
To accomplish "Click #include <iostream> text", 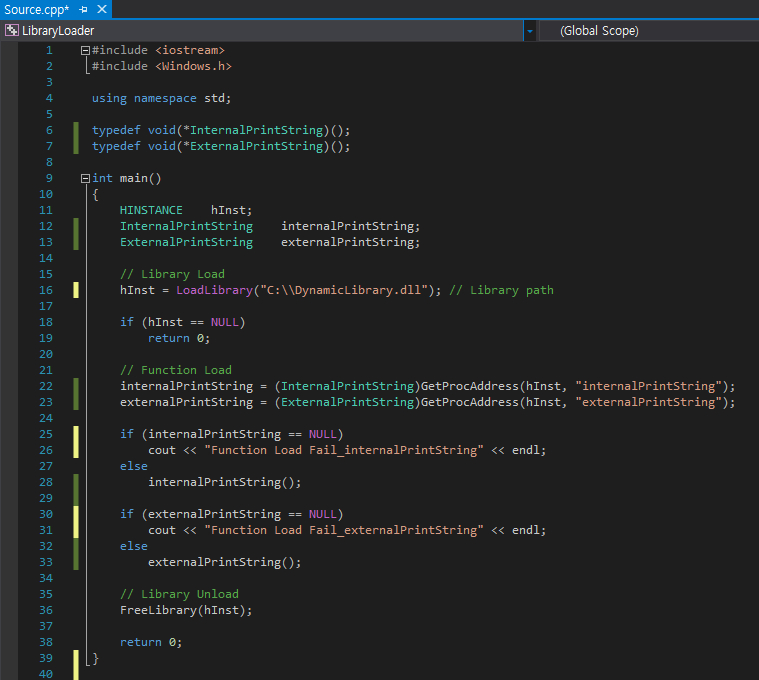I will coord(158,50).
